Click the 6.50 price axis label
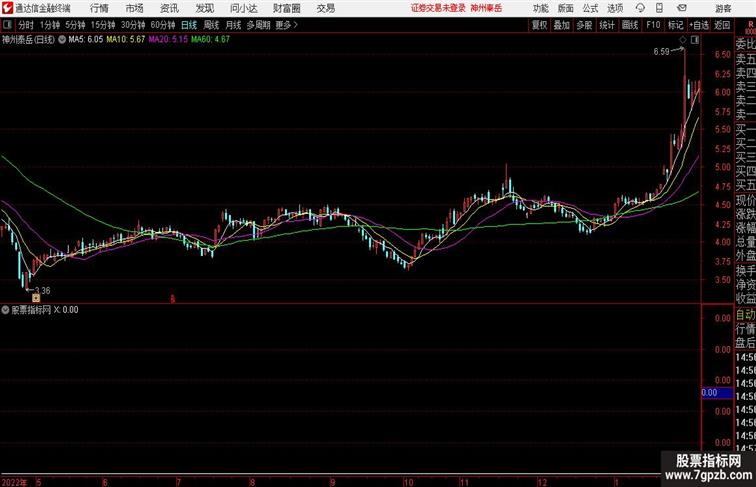Image resolution: width=756 pixels, height=487 pixels. 723,54
